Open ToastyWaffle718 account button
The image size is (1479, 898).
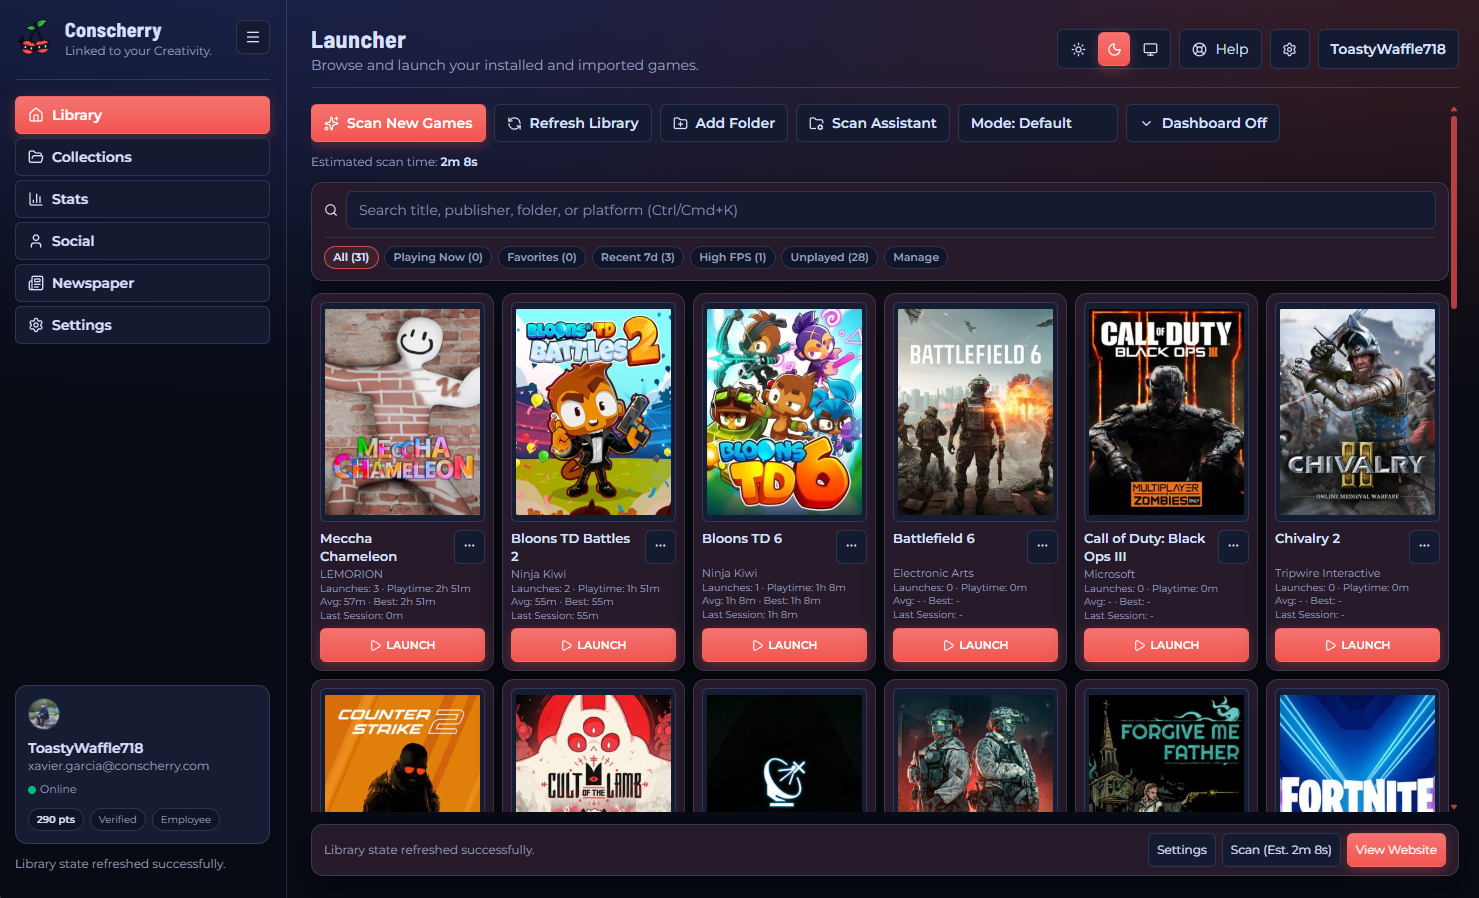(1388, 49)
